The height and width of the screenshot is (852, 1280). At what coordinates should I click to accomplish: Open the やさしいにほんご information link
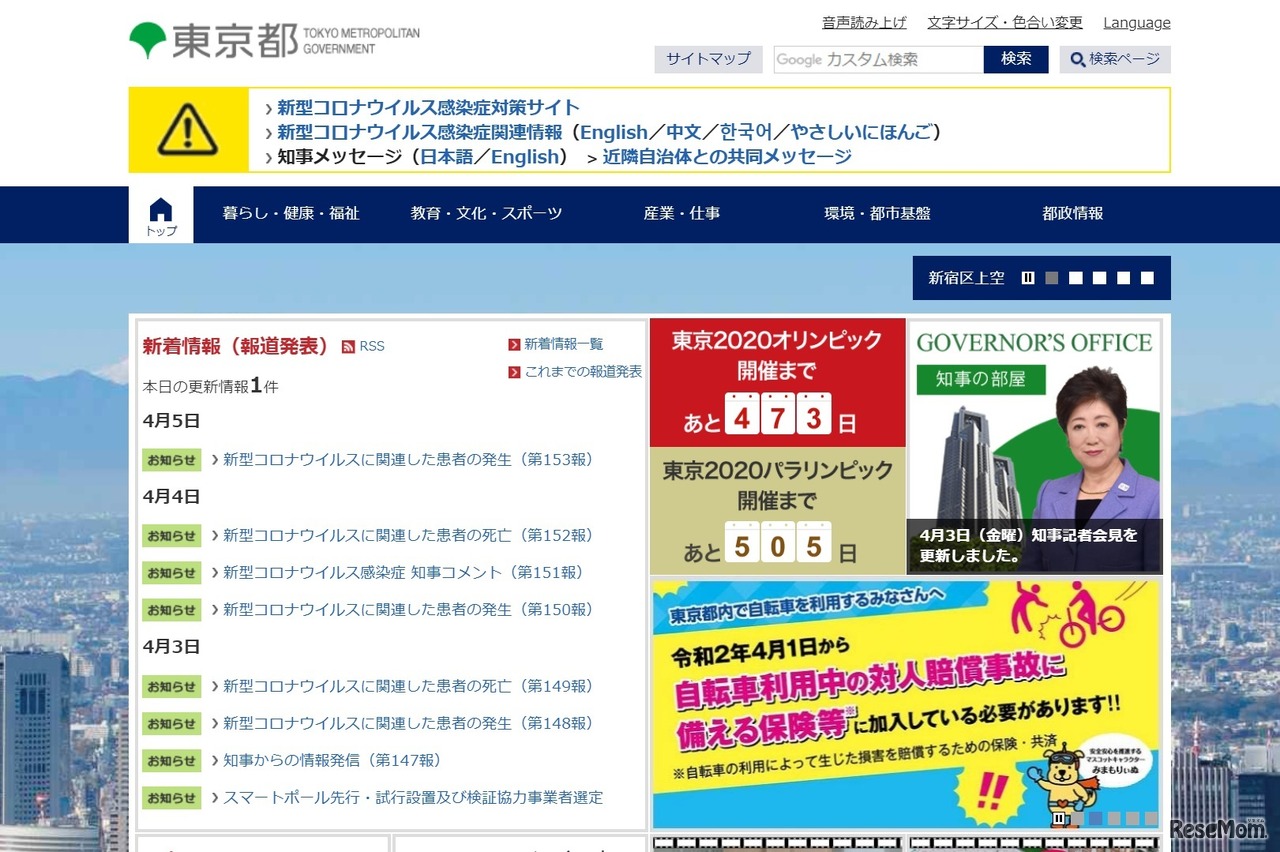(x=861, y=132)
